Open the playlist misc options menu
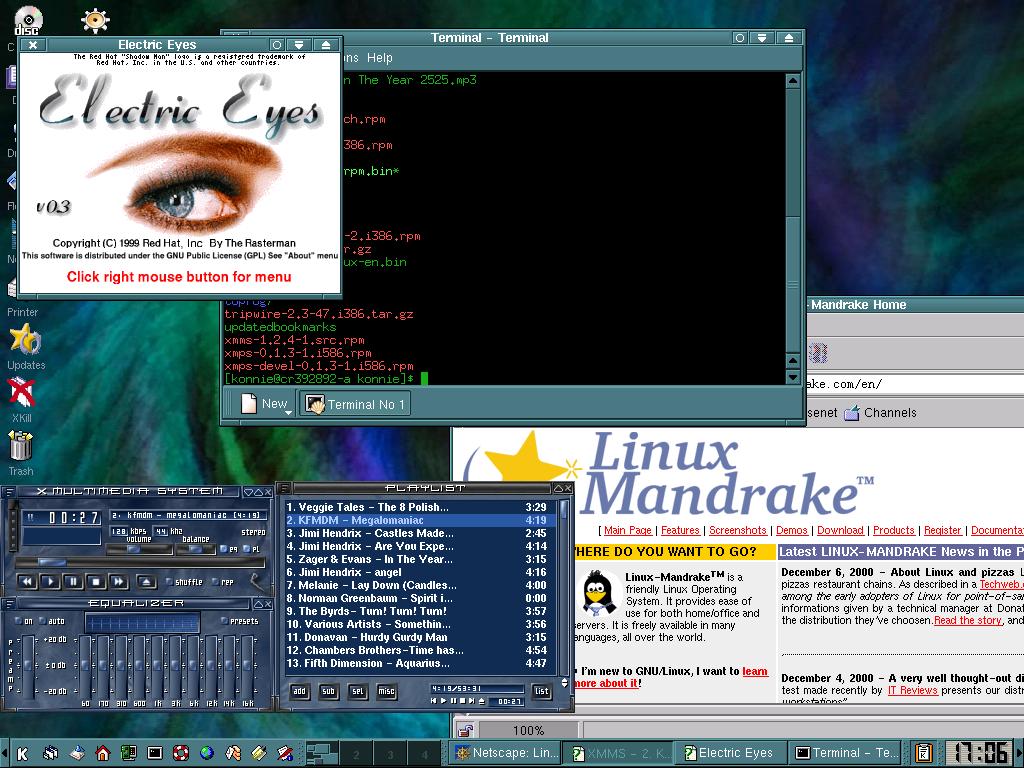 pyautogui.click(x=386, y=691)
